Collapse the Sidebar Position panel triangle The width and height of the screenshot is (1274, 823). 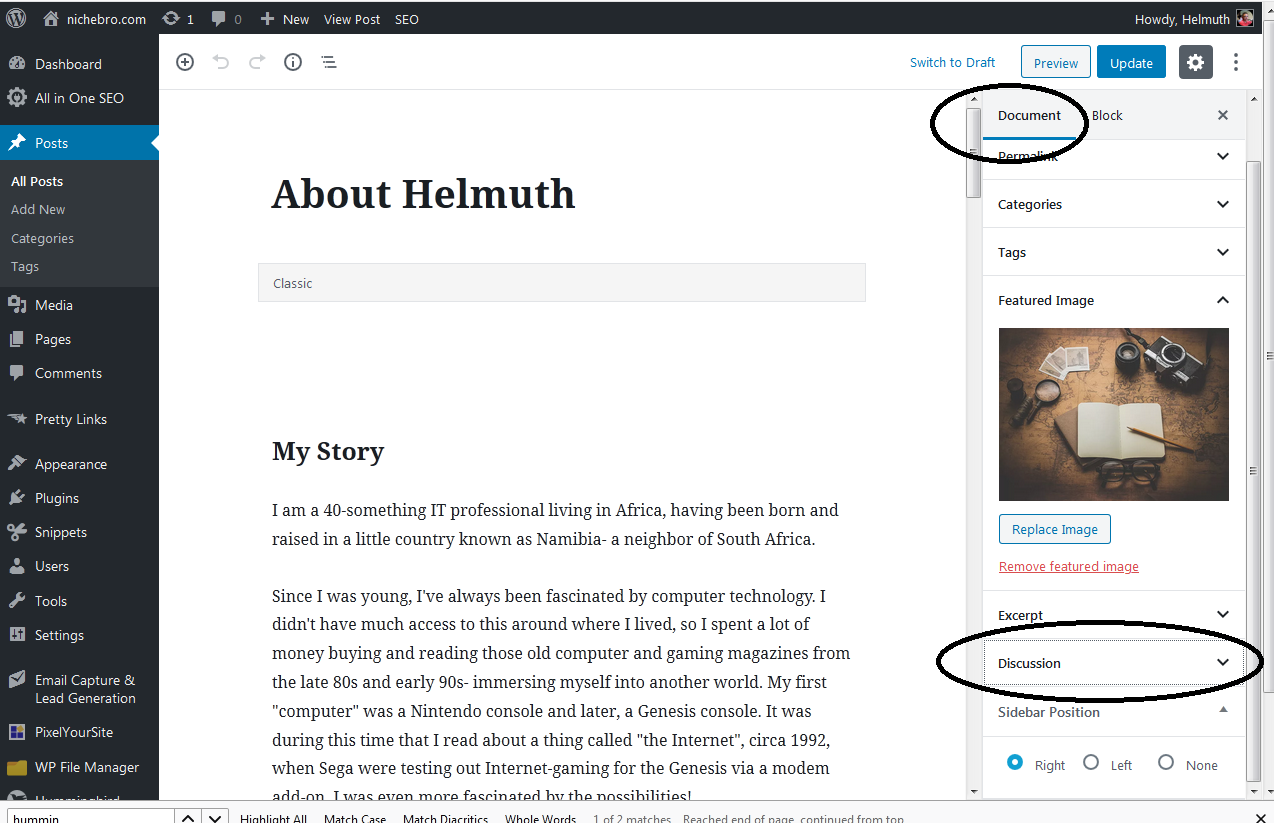point(1223,709)
